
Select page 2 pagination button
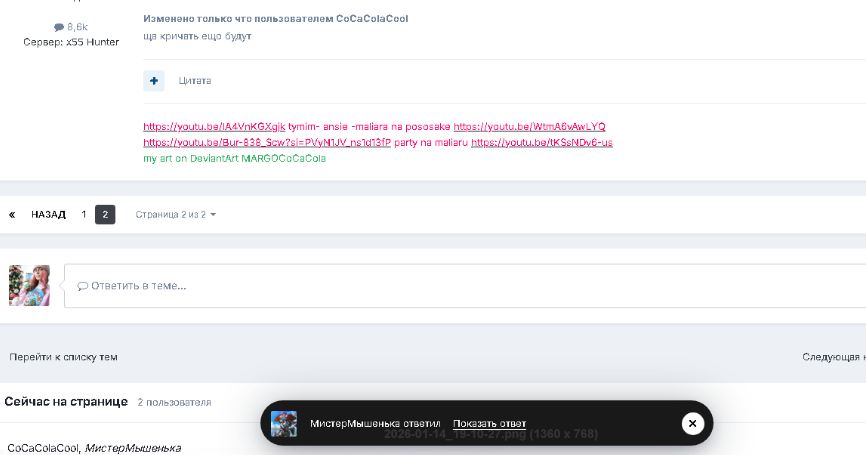coord(105,214)
